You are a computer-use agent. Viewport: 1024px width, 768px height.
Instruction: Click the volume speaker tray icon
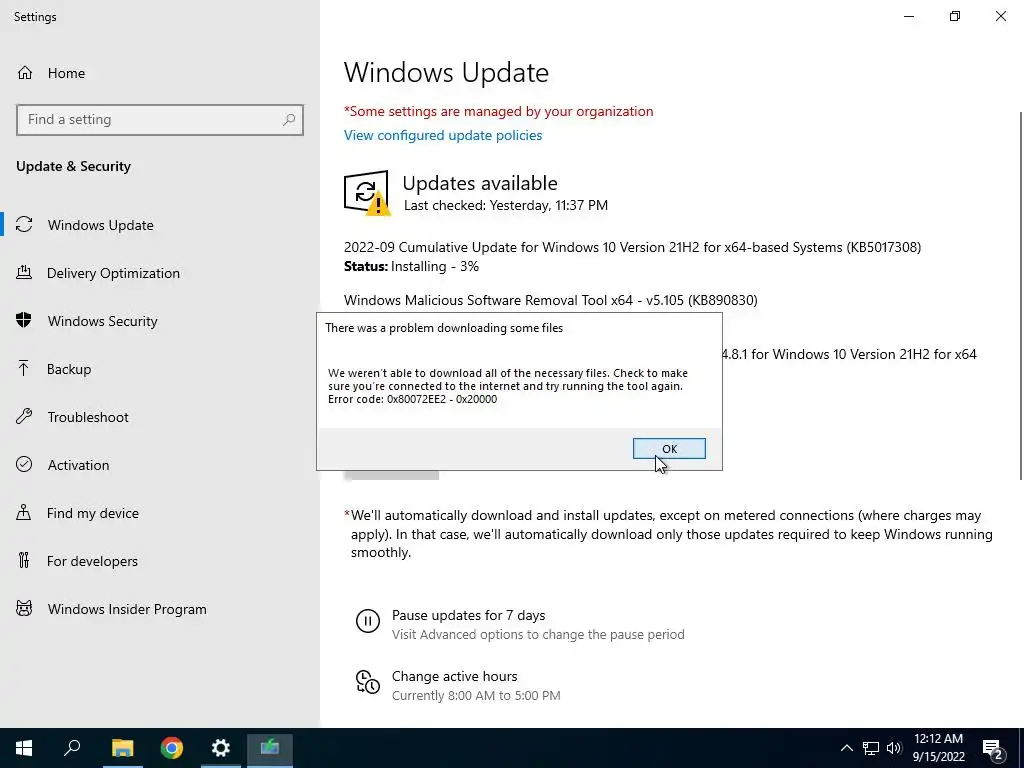tap(894, 748)
